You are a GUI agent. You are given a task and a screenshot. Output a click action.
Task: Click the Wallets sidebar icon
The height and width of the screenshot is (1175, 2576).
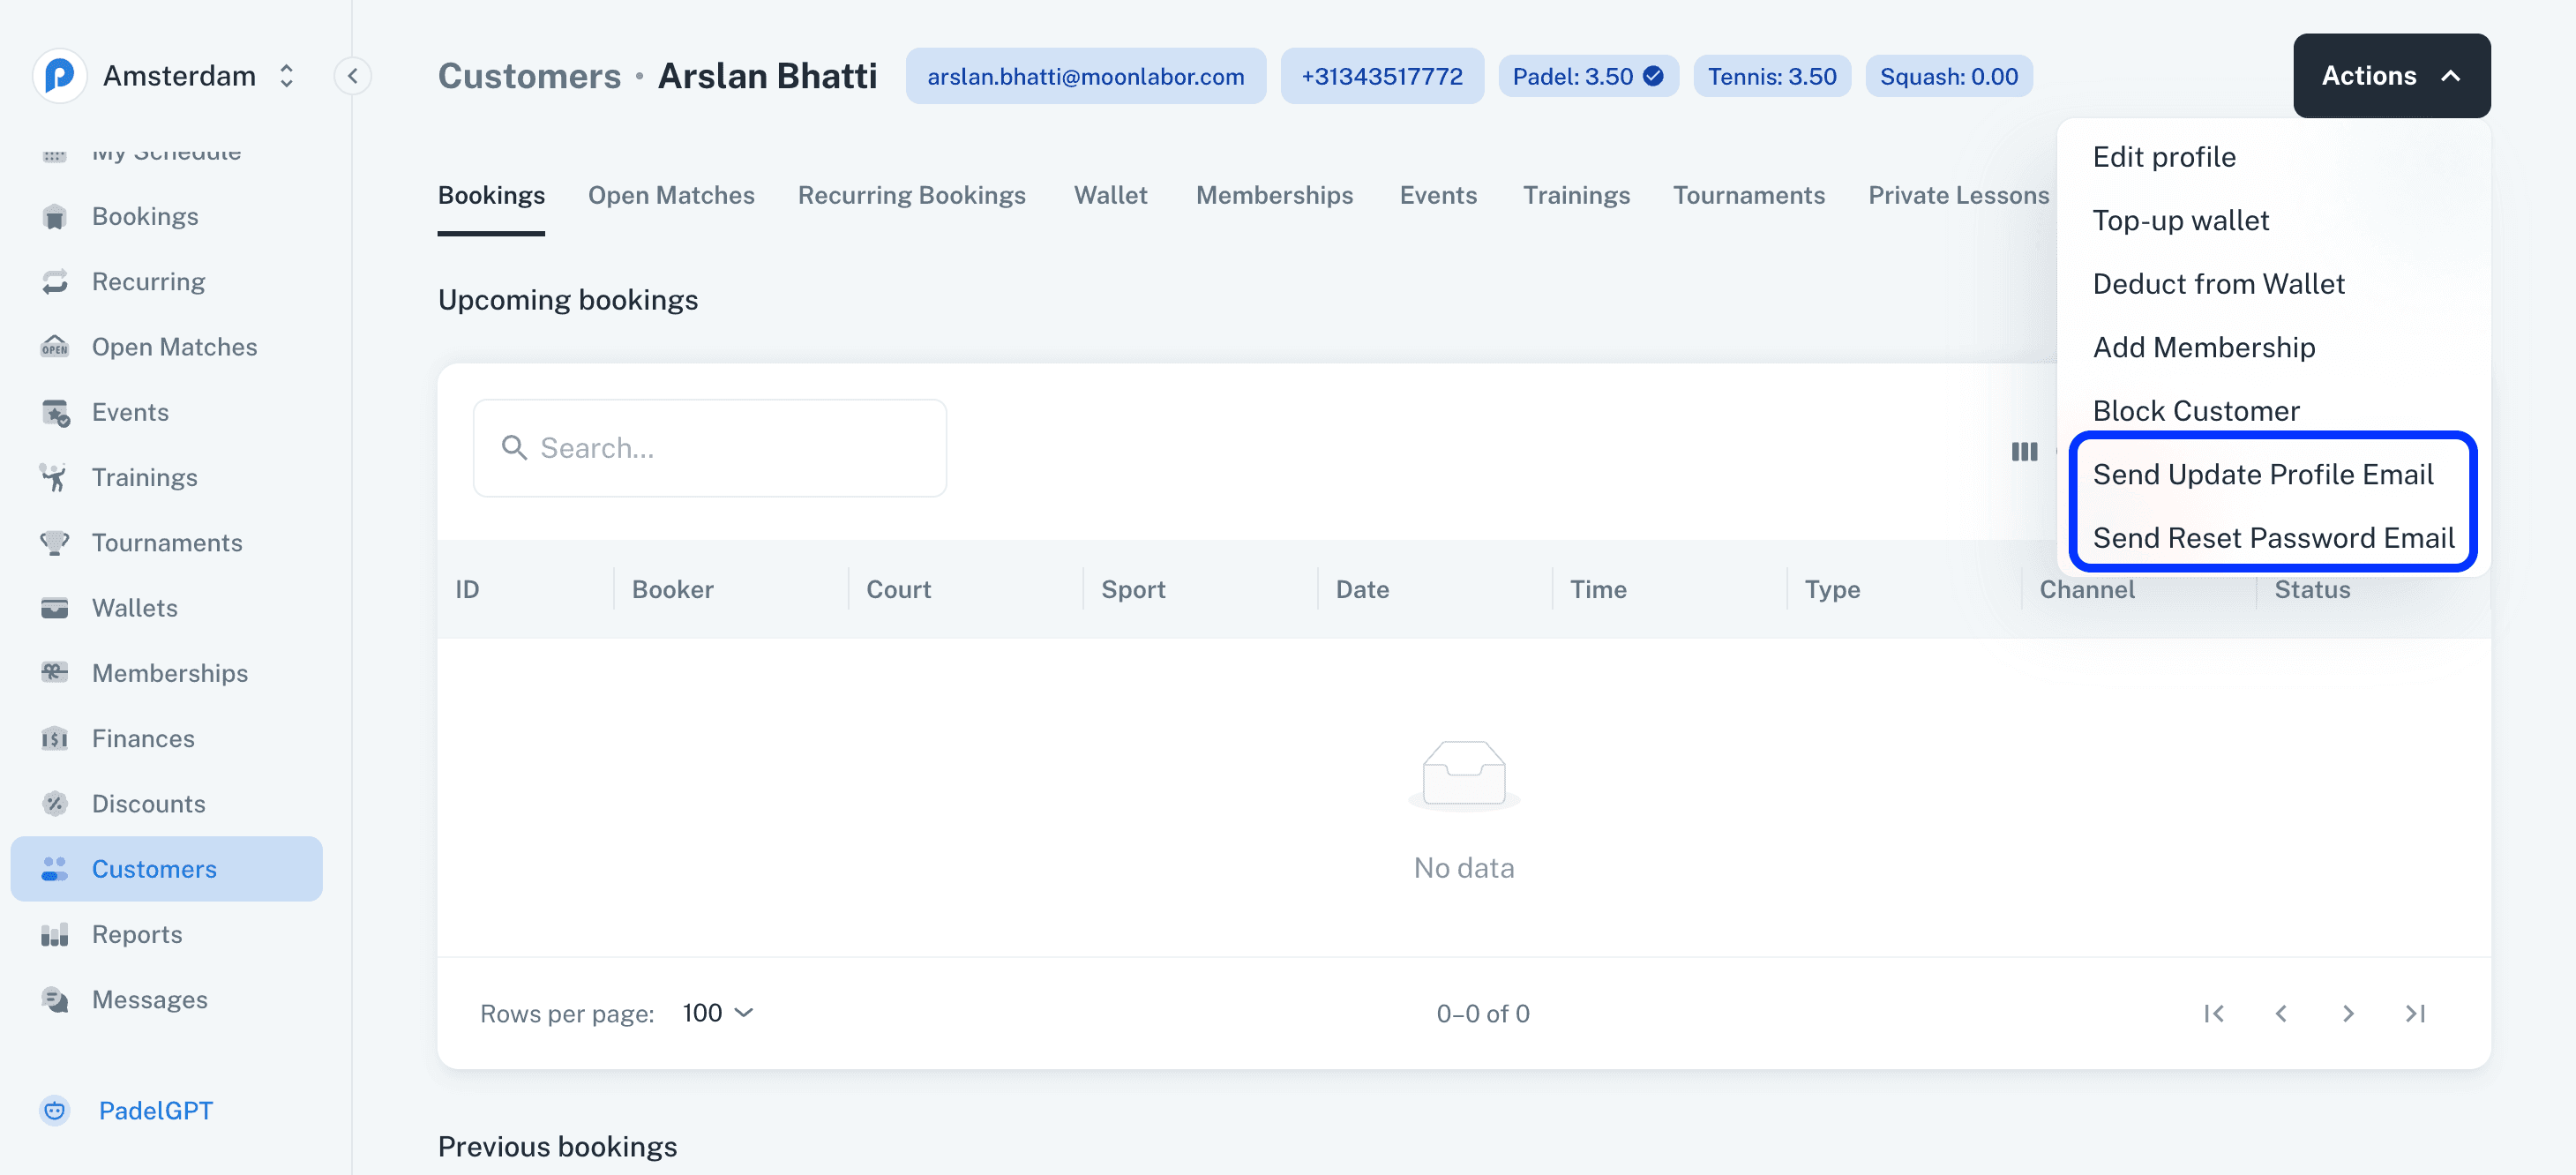(55, 608)
